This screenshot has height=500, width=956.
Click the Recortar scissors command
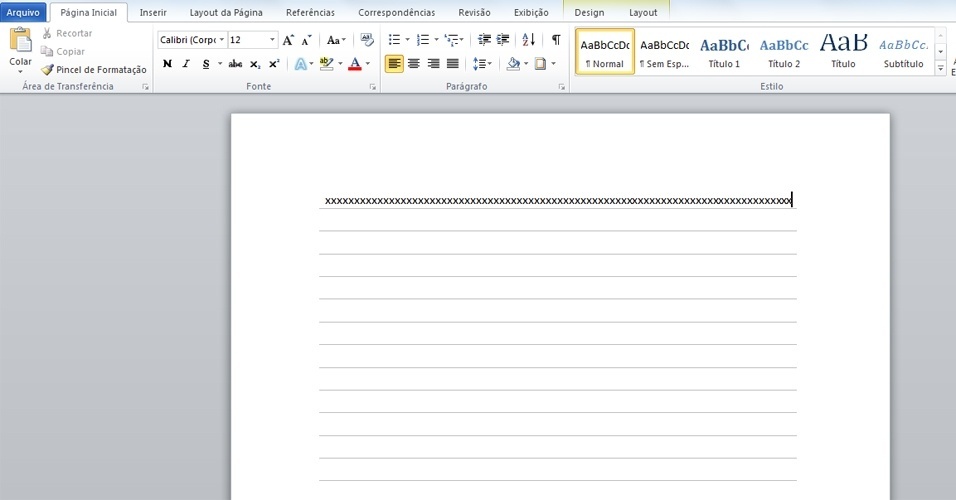67,34
